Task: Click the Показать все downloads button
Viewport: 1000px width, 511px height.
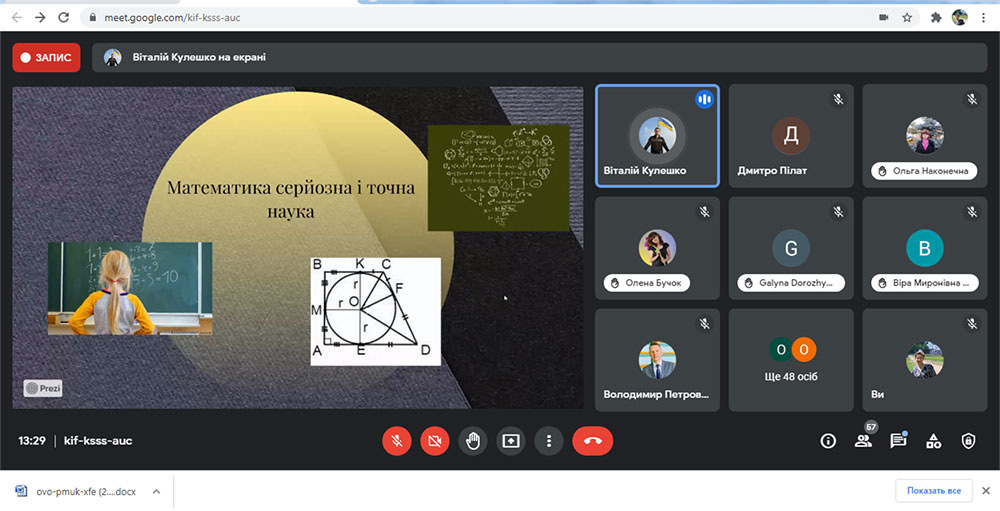Action: pos(934,491)
